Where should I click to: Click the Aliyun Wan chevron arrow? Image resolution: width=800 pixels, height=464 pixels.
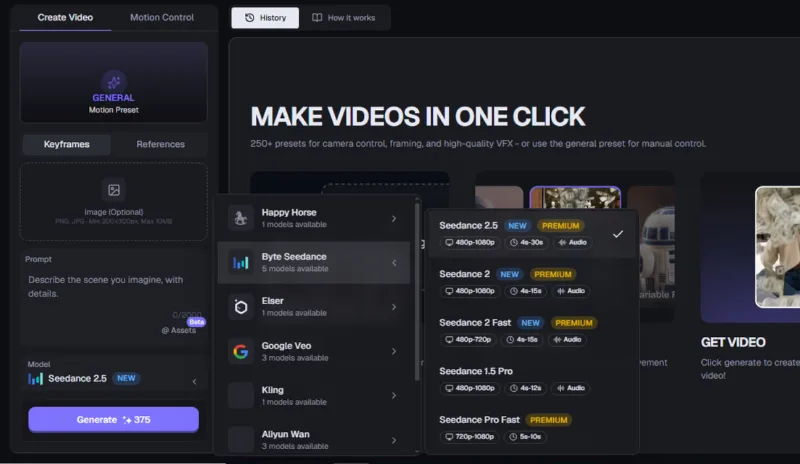[394, 440]
